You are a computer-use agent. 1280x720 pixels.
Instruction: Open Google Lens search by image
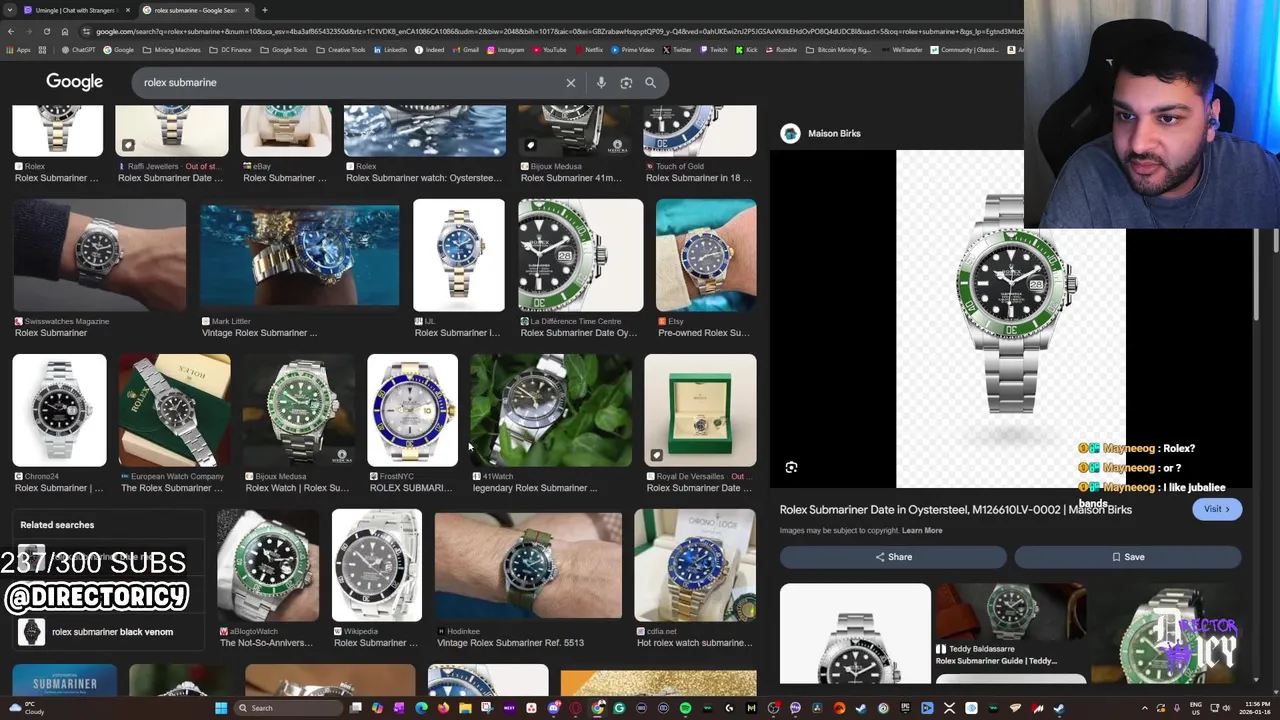tap(626, 83)
